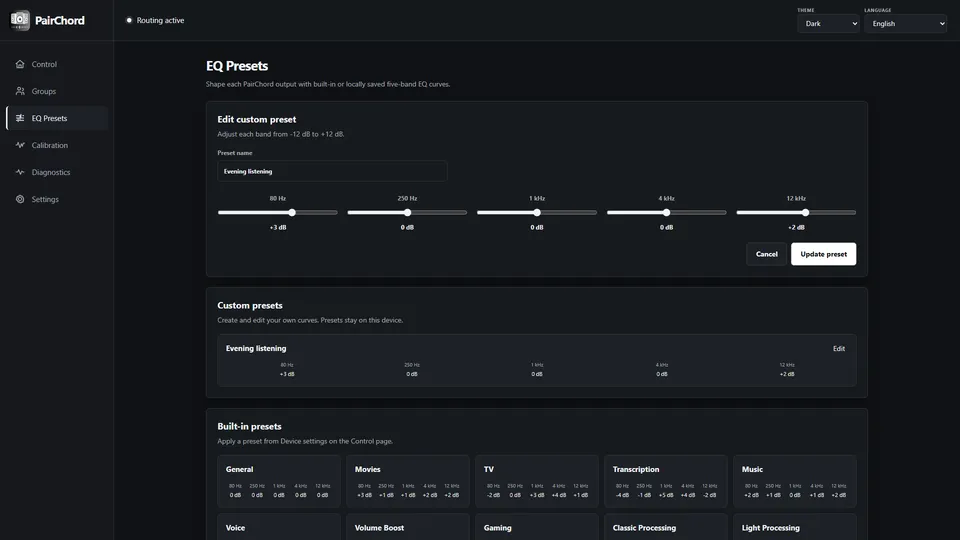Adjust the 80 Hz band slider

click(x=277, y=212)
